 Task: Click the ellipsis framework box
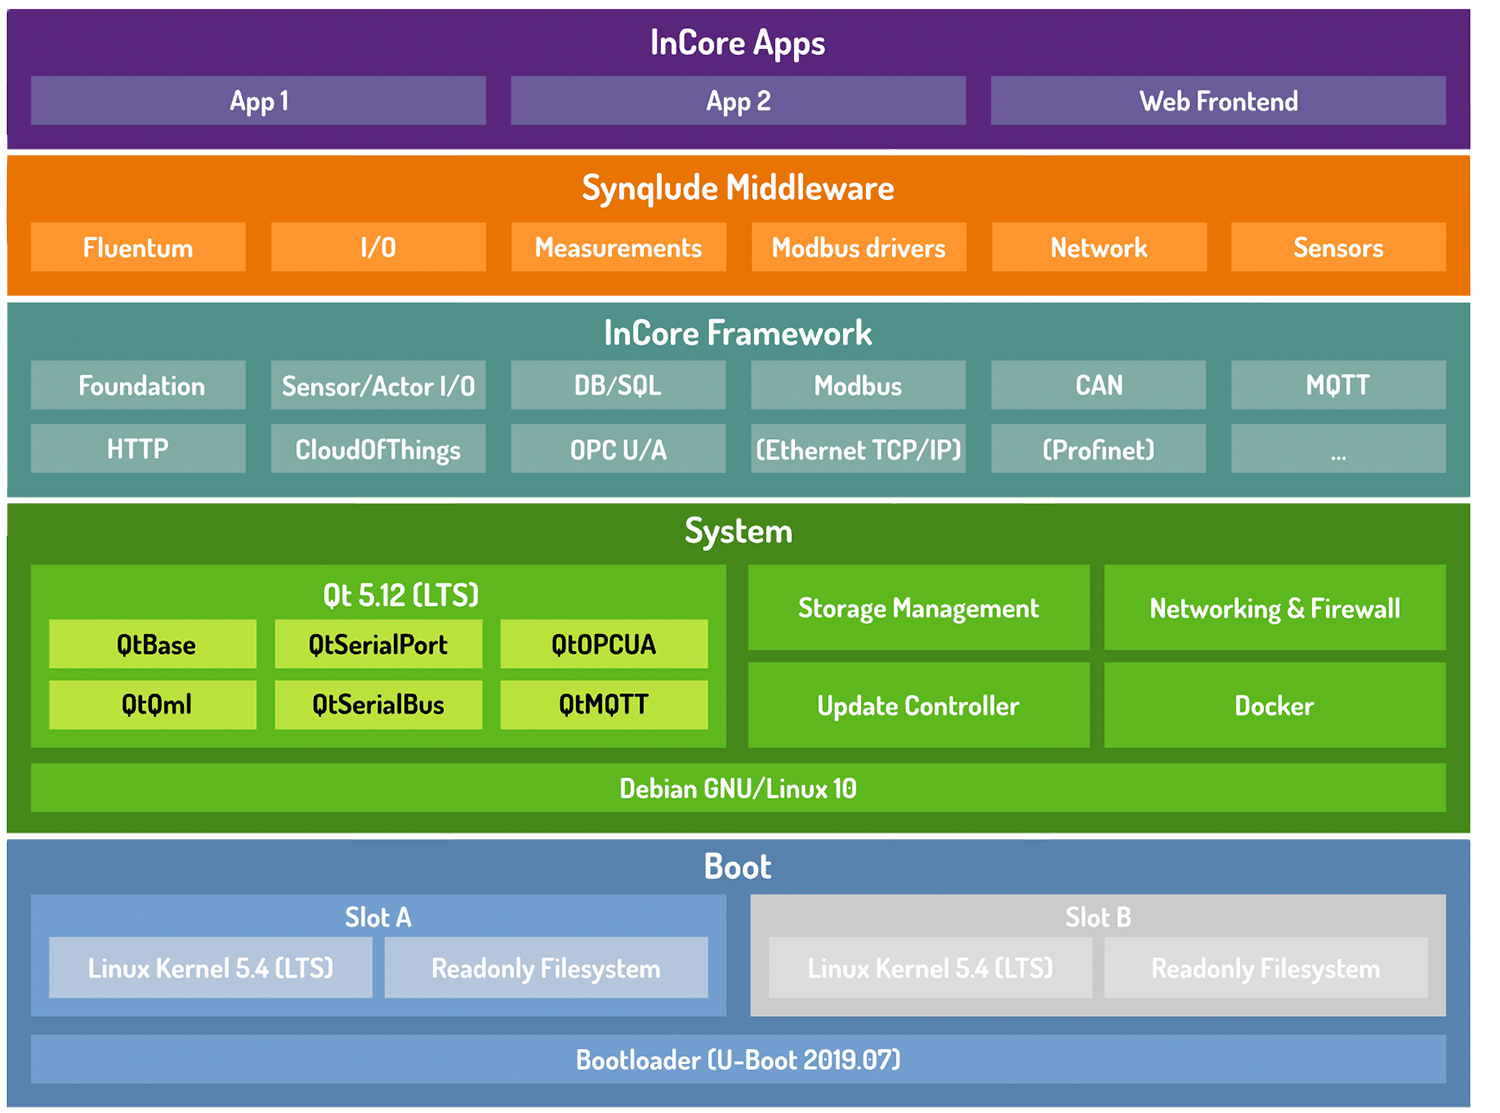[1338, 449]
